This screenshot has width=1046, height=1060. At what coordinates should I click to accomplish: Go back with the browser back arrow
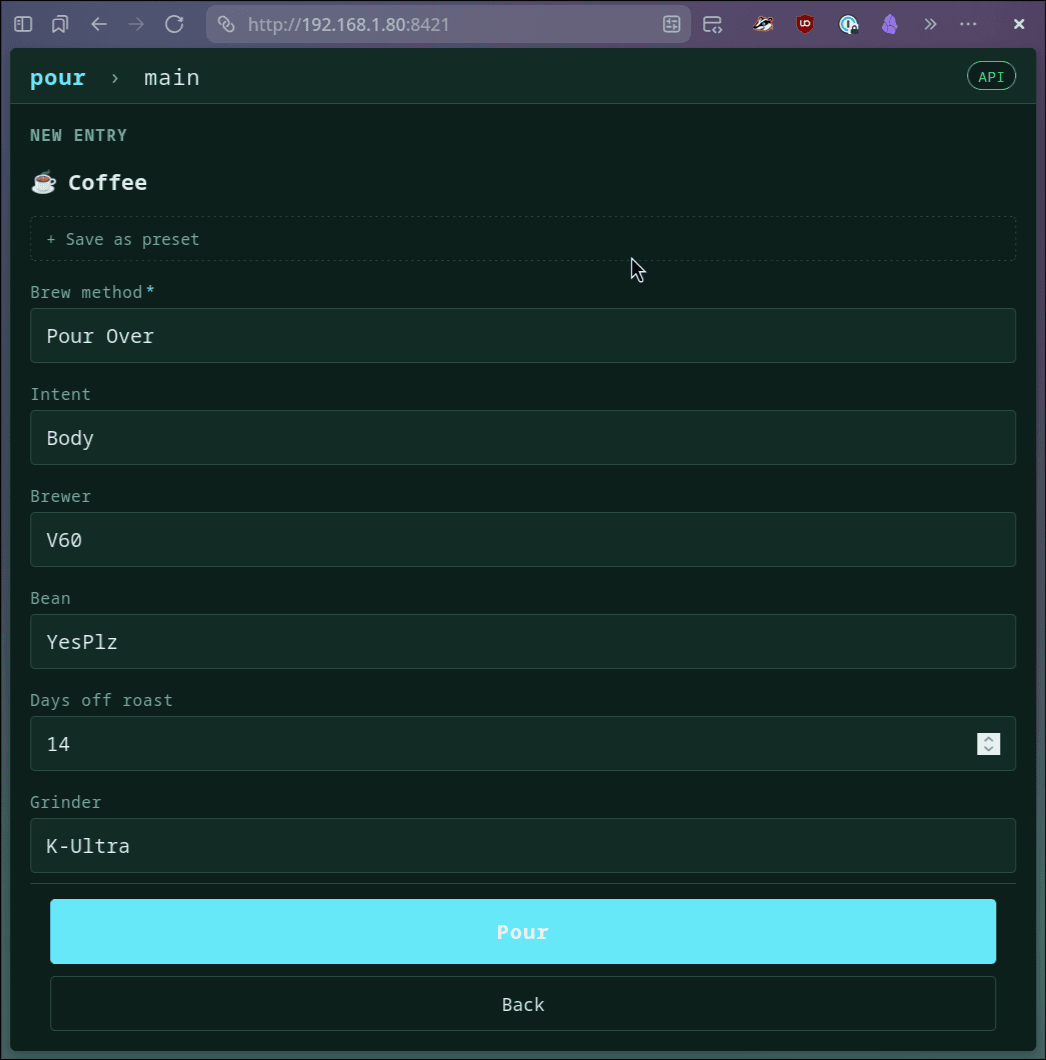click(99, 24)
